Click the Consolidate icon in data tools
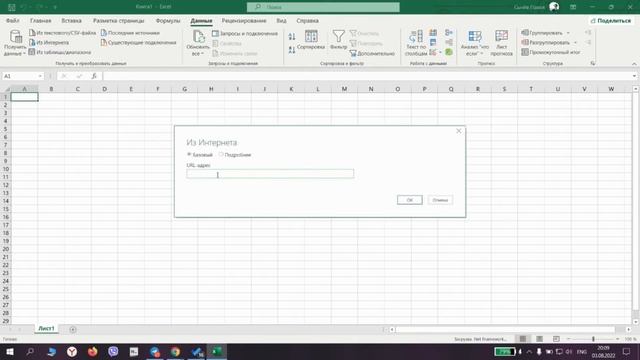640x360 pixels. pos(449,33)
